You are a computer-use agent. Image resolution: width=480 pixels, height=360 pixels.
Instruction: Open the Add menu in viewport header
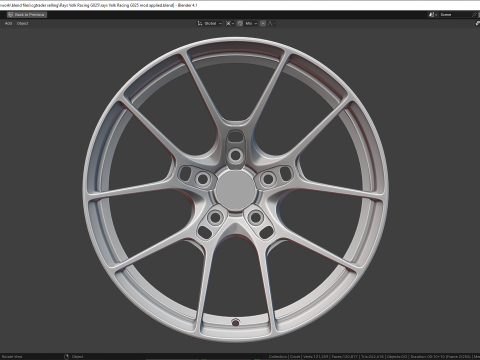click(8, 23)
